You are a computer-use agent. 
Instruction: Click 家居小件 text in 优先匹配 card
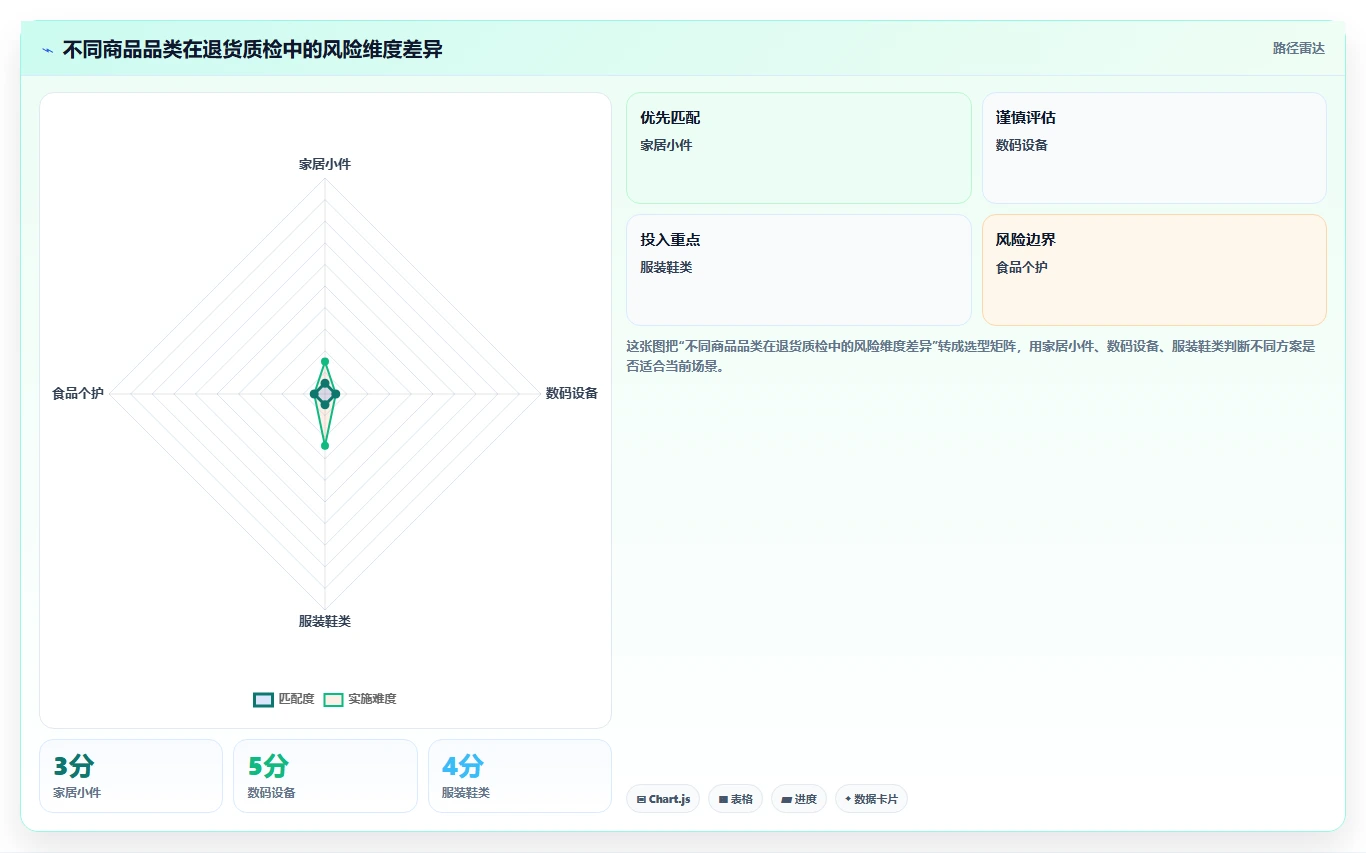666,145
